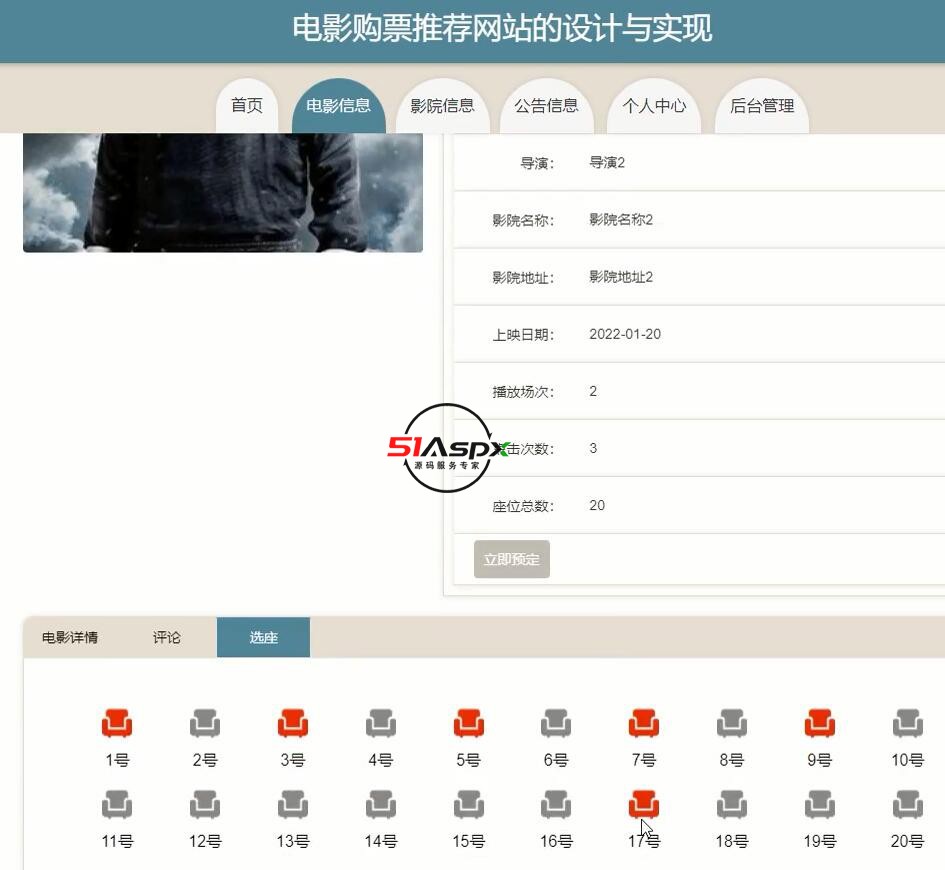Viewport: 945px width, 870px height.
Task: Toggle seat 20号 selection on
Action: [x=907, y=804]
